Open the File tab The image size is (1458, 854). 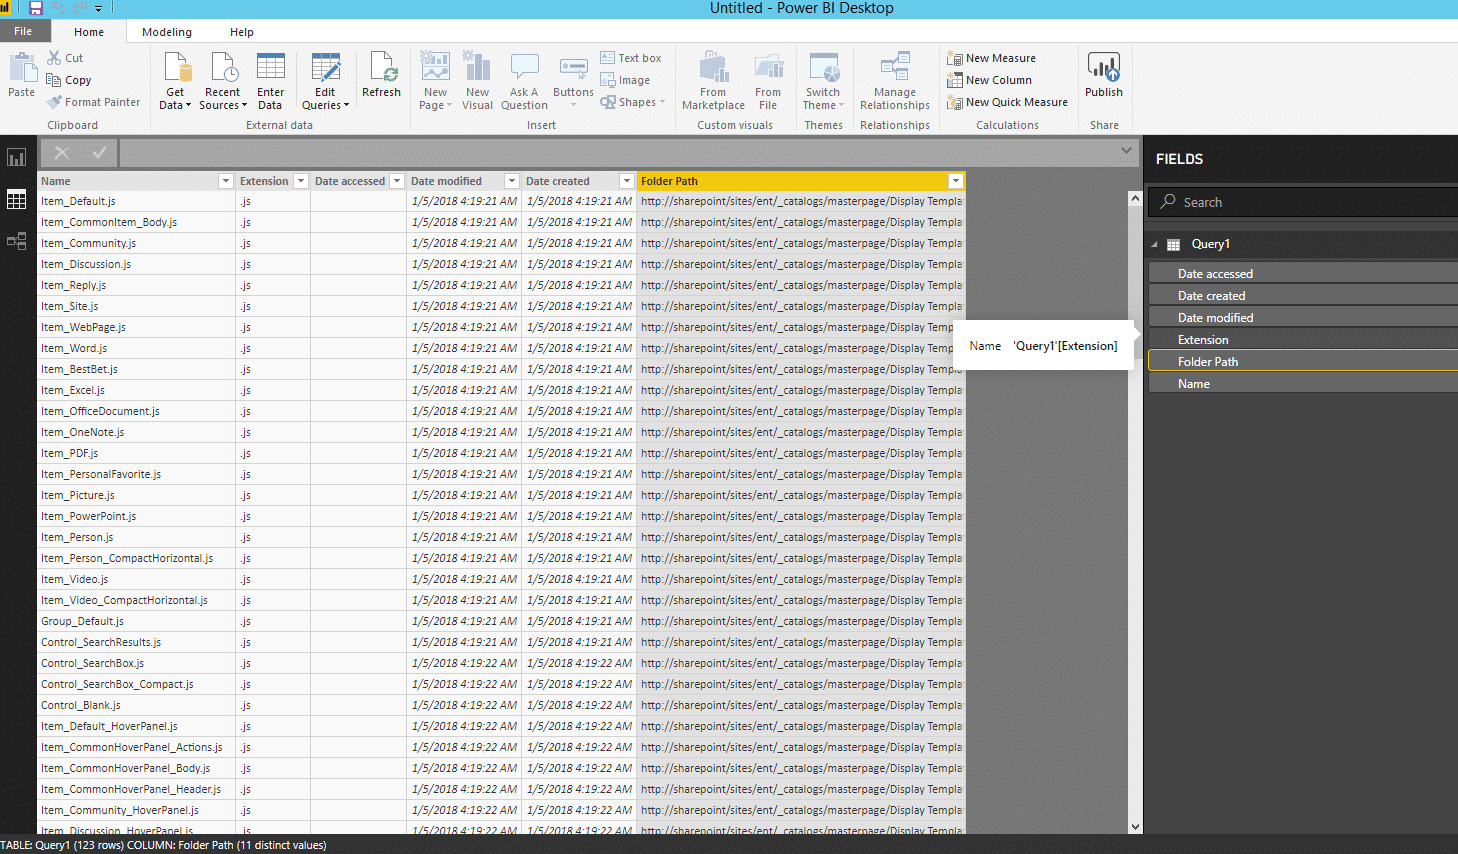[23, 31]
